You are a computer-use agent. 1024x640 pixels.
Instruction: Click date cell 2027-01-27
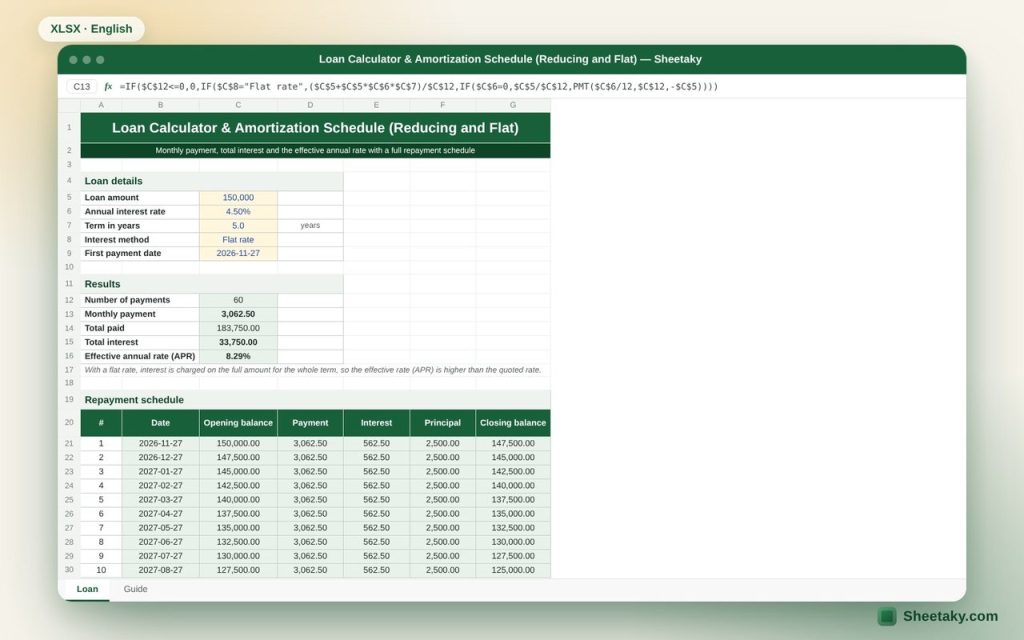coord(161,472)
